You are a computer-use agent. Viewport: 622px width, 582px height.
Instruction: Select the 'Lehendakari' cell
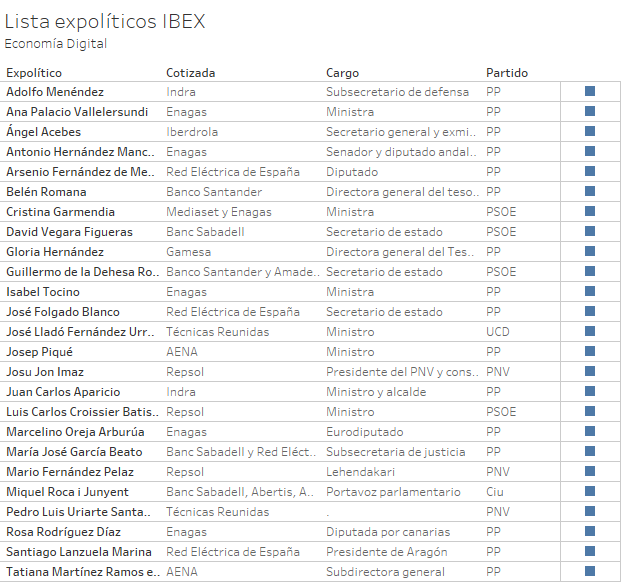361,472
